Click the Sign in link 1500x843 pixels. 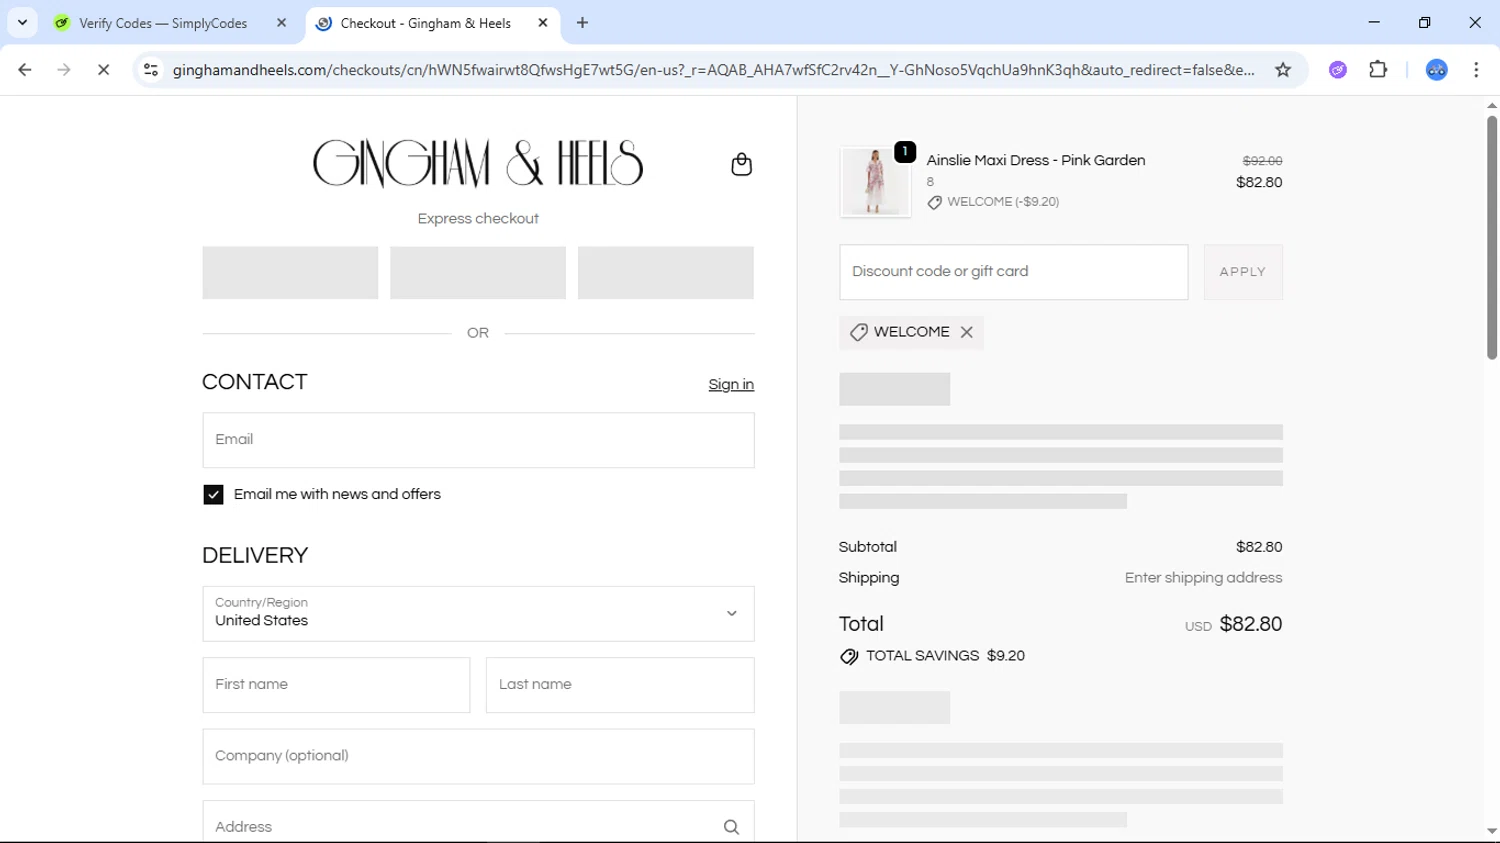pyautogui.click(x=731, y=385)
